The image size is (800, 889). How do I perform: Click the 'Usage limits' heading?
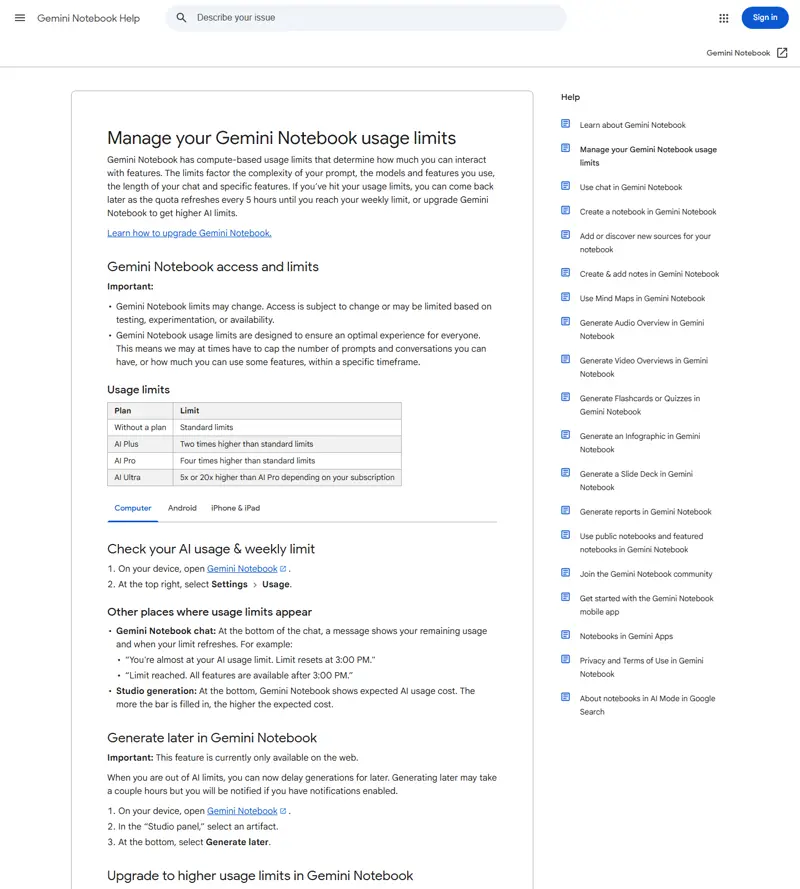138,390
